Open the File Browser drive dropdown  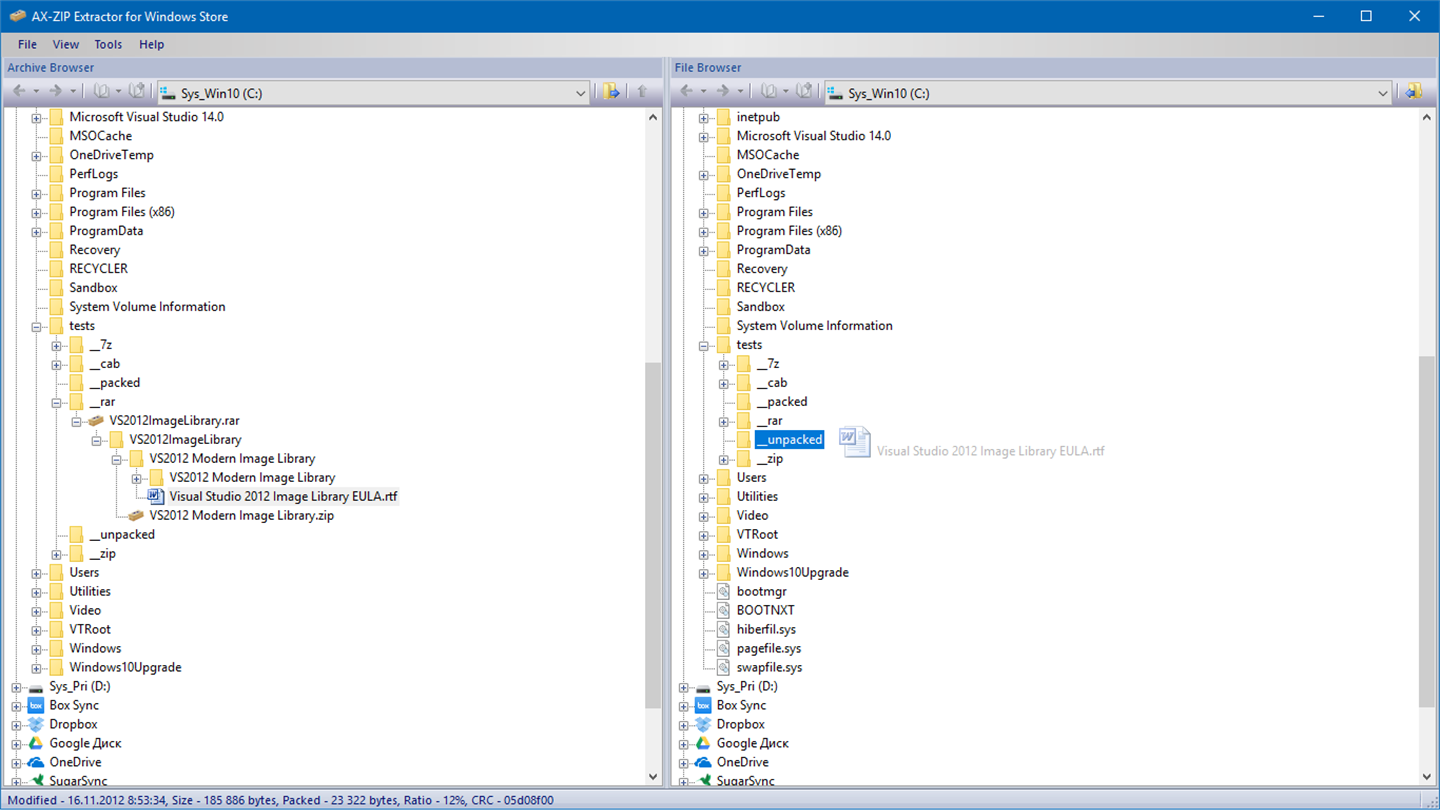click(x=1383, y=93)
